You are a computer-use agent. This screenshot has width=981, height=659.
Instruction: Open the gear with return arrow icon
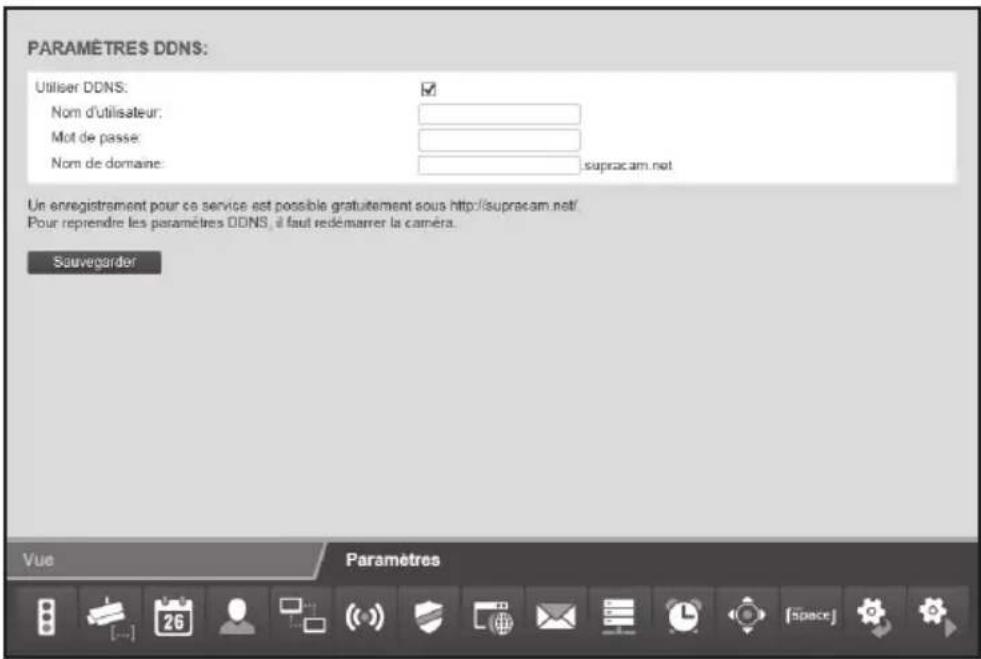[x=873, y=617]
